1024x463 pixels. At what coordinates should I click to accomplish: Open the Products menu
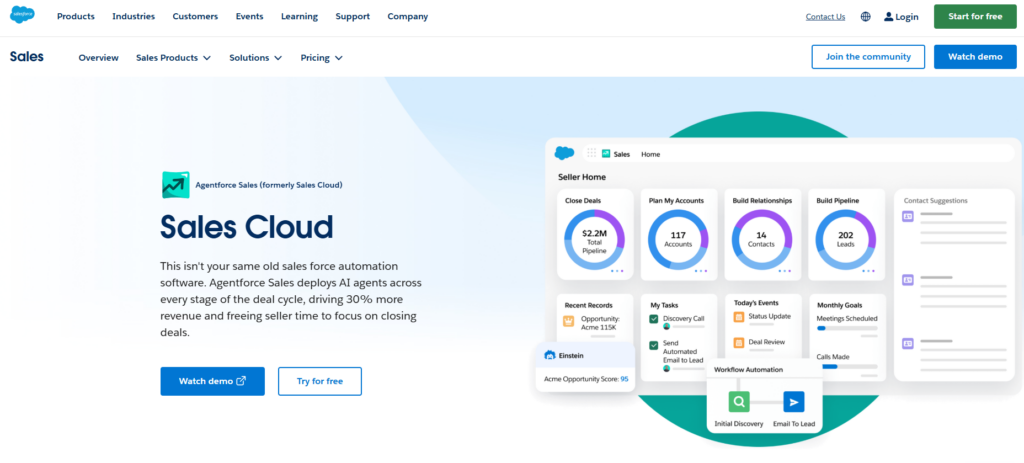click(x=76, y=16)
